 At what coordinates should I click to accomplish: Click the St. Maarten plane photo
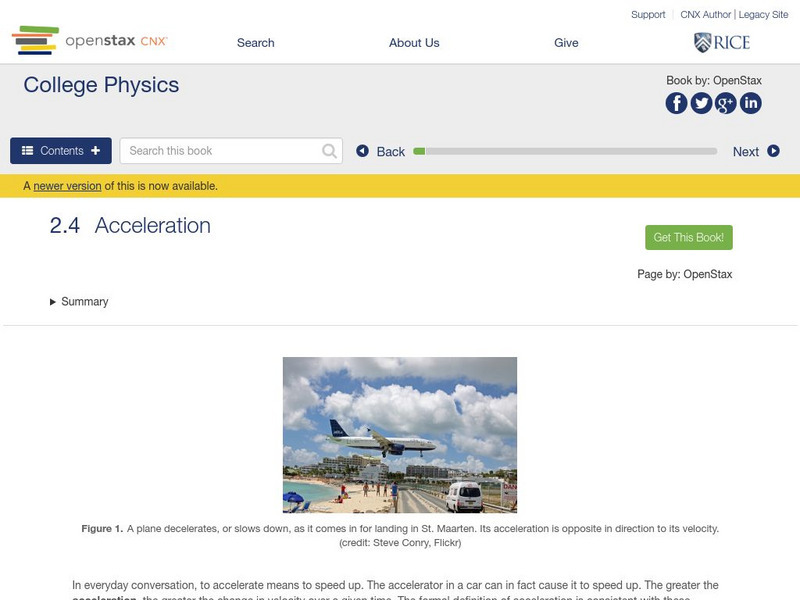tap(400, 437)
